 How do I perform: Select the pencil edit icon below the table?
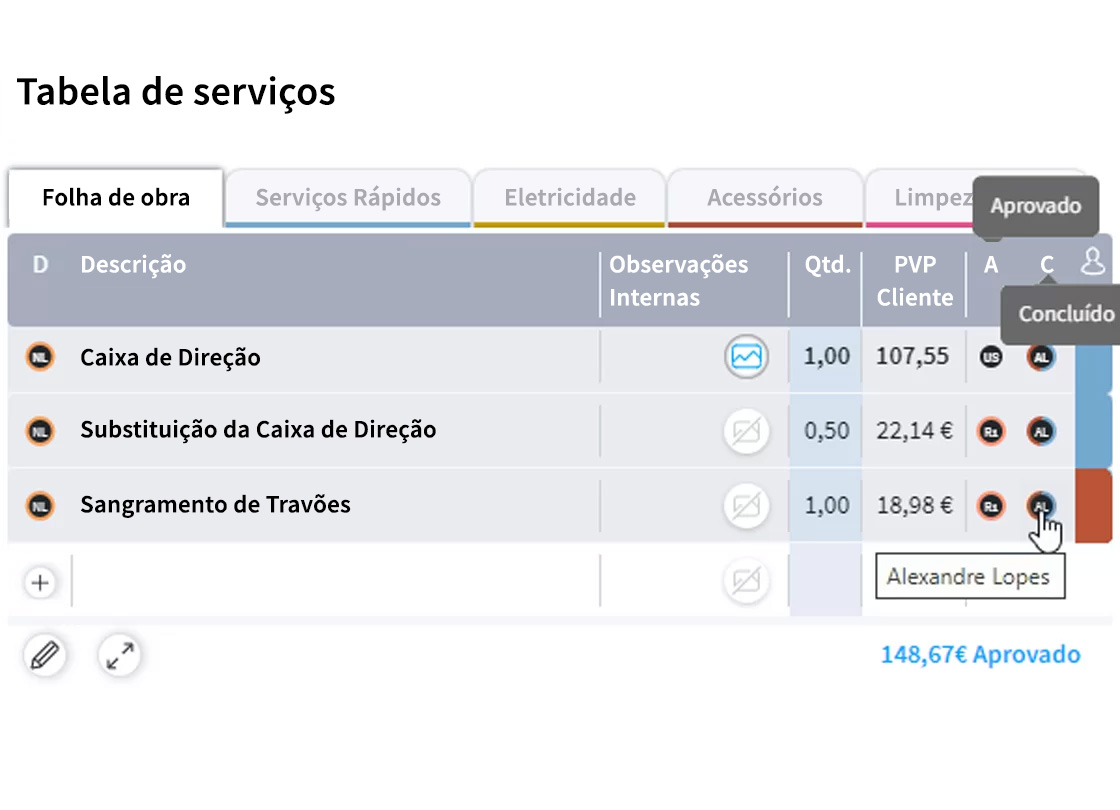coord(44,656)
